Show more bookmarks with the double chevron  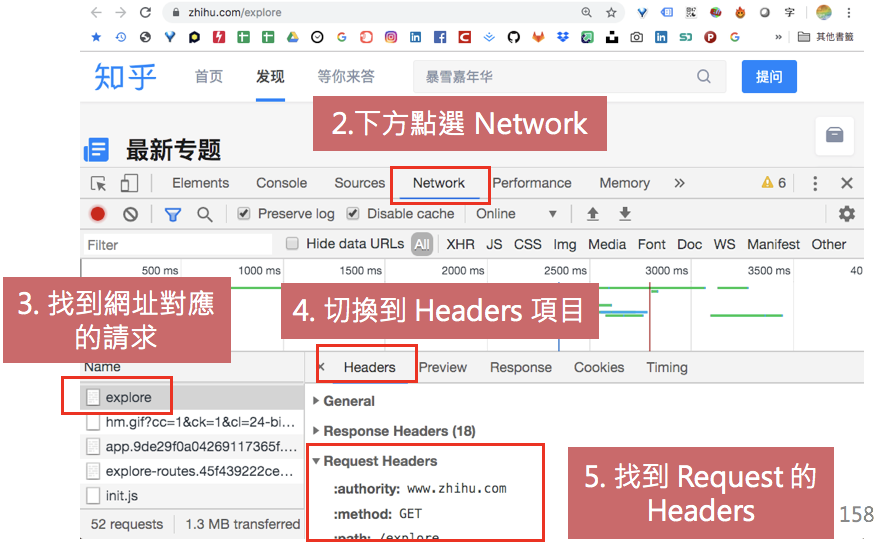point(778,37)
